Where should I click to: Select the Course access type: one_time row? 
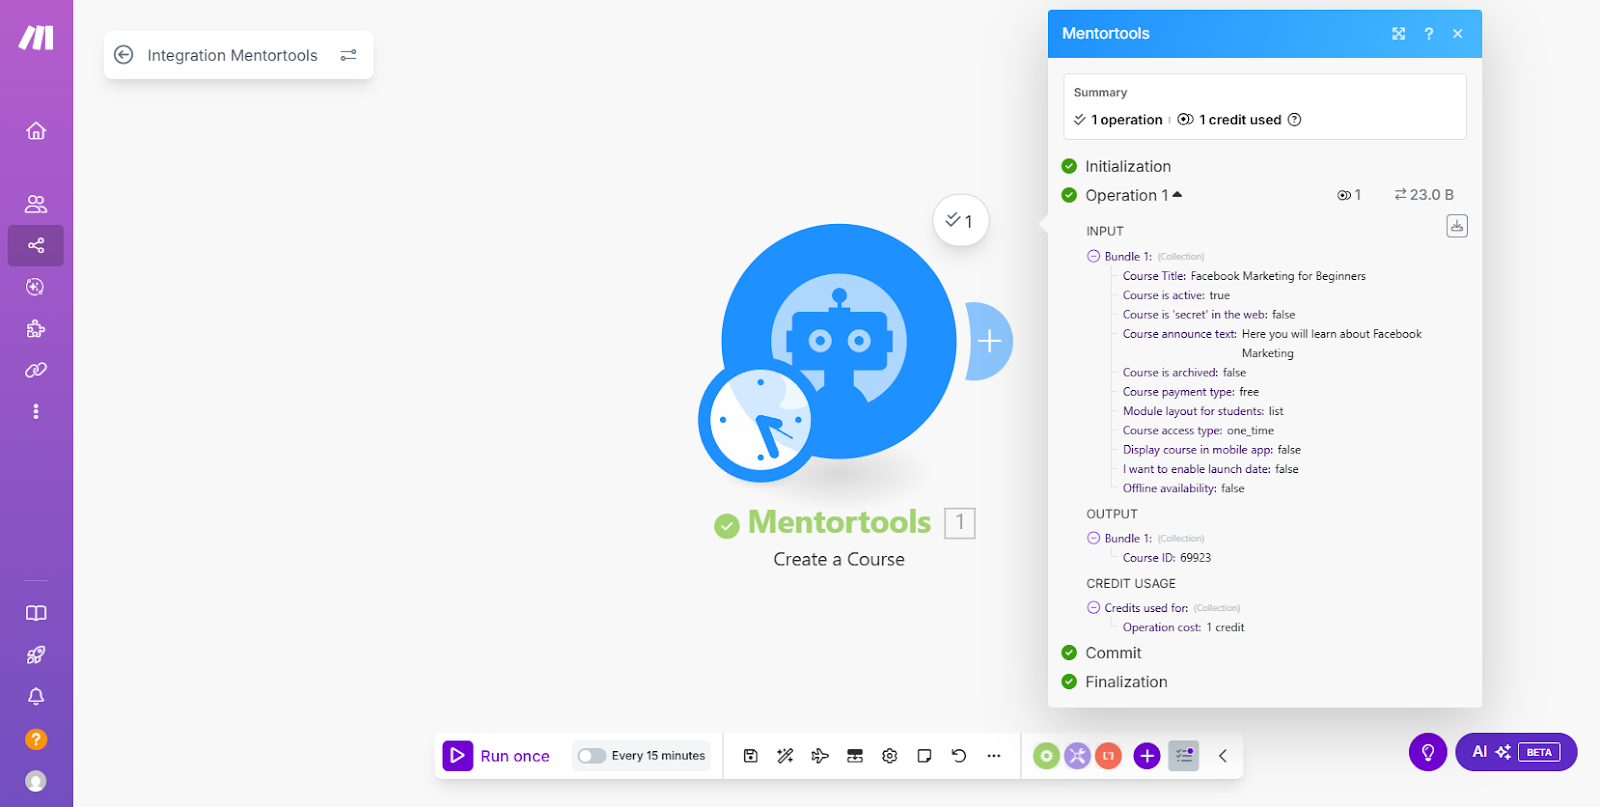coord(1198,431)
